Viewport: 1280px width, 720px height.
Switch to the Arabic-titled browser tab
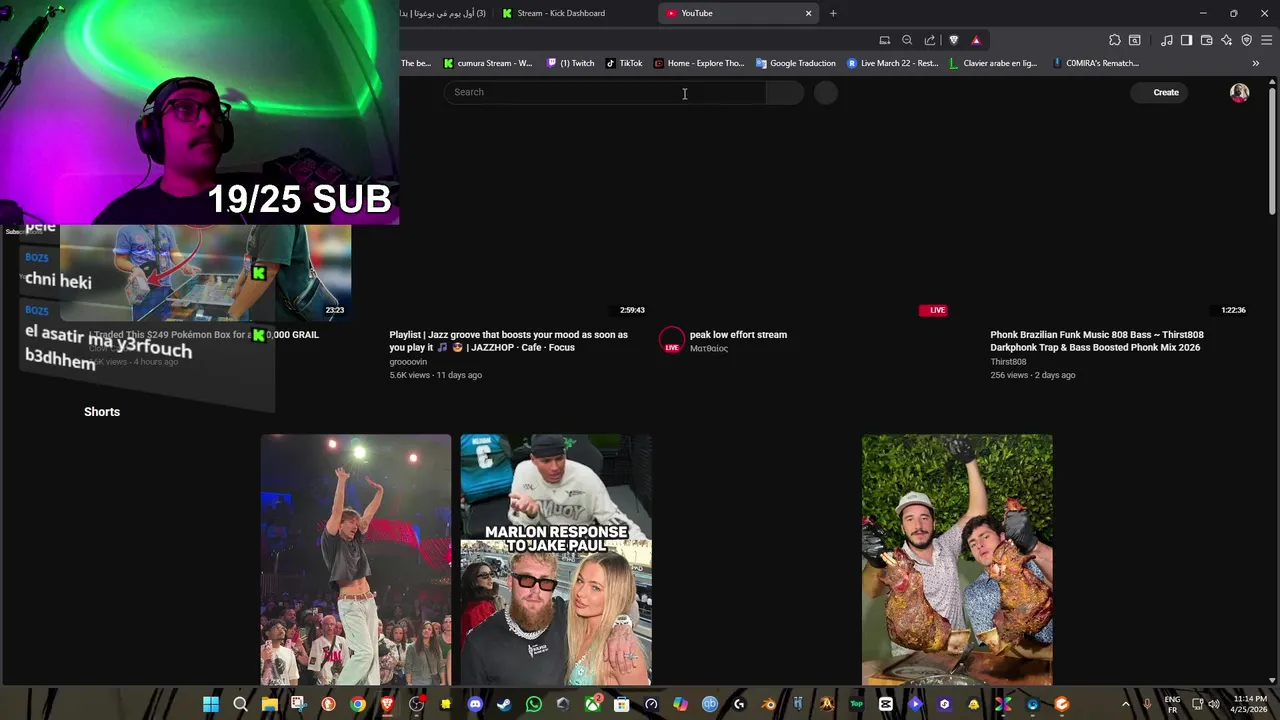point(445,13)
